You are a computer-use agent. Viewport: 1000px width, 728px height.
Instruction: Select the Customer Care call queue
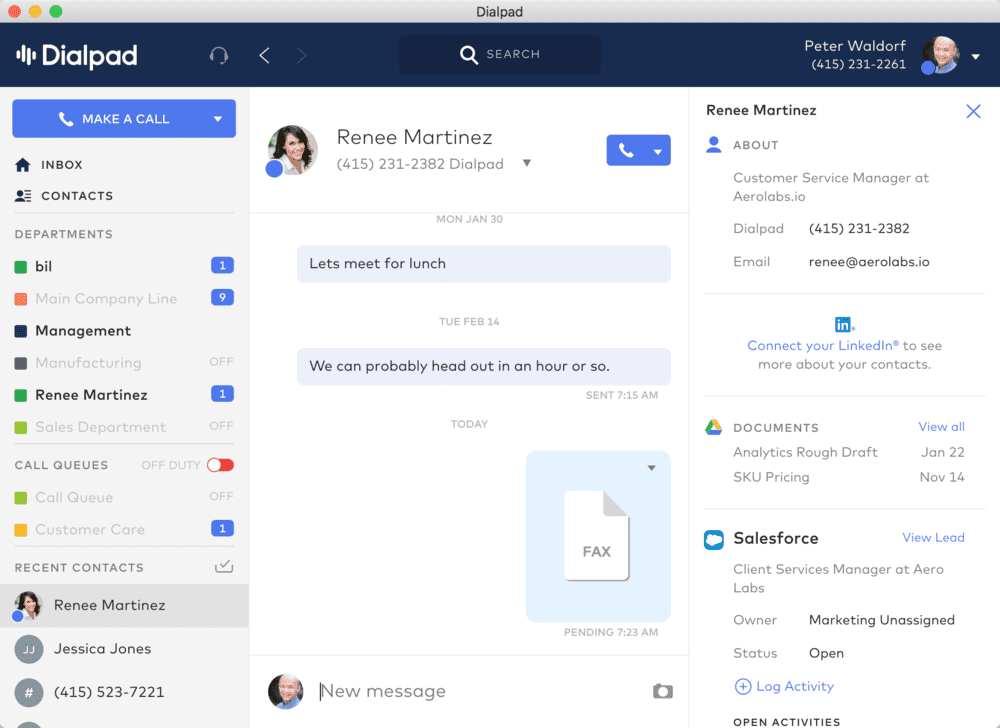tap(90, 529)
